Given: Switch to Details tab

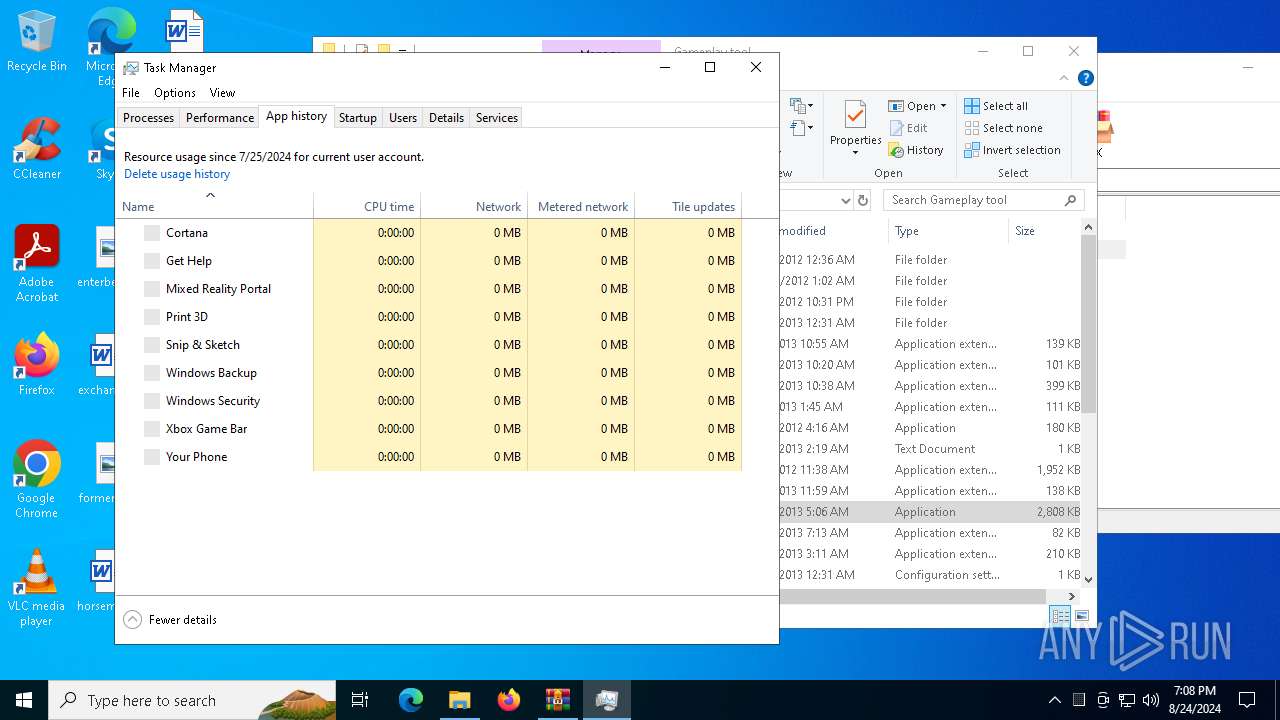Looking at the screenshot, I should click(x=446, y=118).
